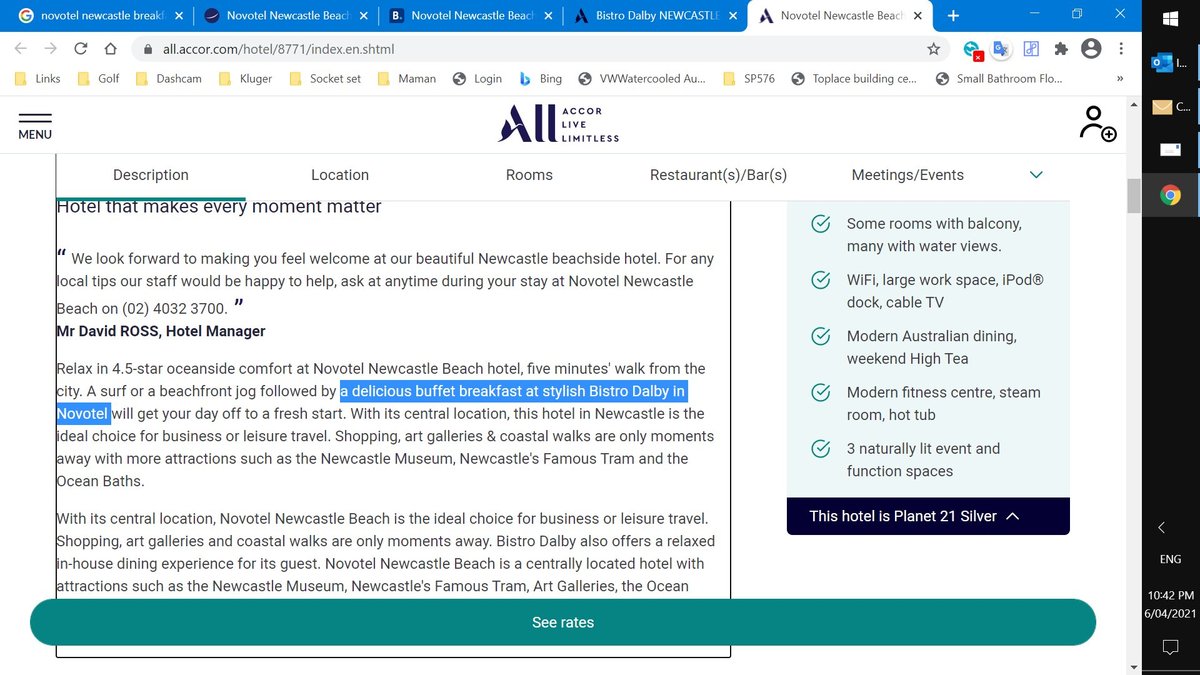Open the Chrome three-dot menu
This screenshot has width=1200, height=675.
click(1120, 49)
